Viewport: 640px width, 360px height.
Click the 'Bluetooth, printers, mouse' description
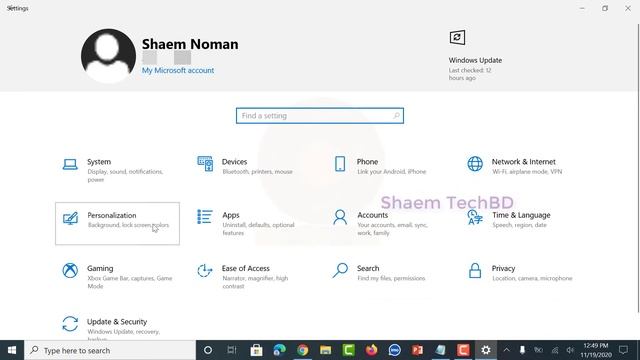(258, 172)
